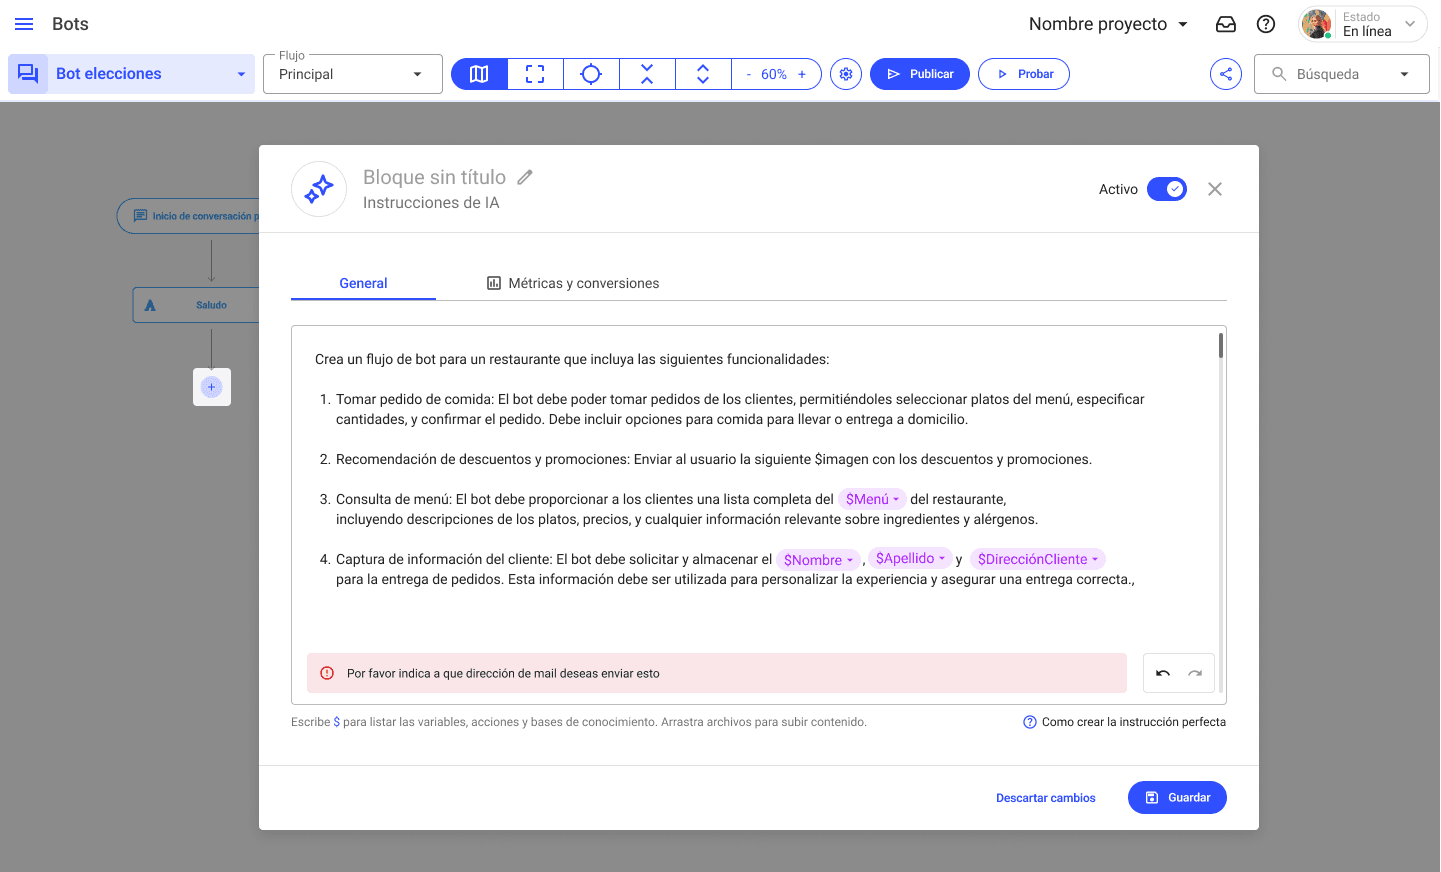The image size is (1441, 872).
Task: Expand the Flujo Principal dropdown
Action: click(353, 74)
